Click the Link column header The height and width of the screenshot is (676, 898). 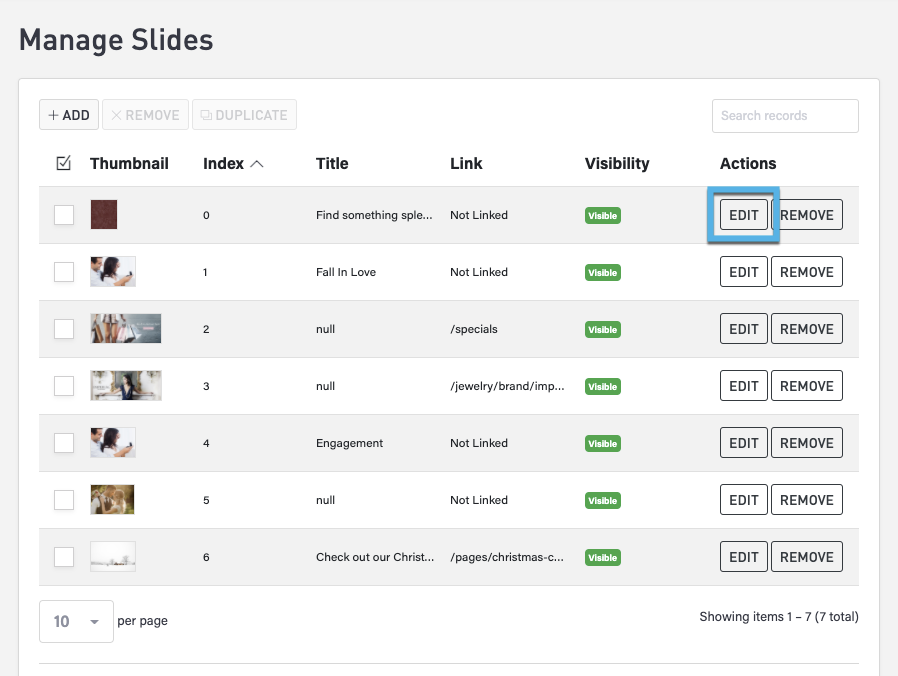(x=466, y=163)
